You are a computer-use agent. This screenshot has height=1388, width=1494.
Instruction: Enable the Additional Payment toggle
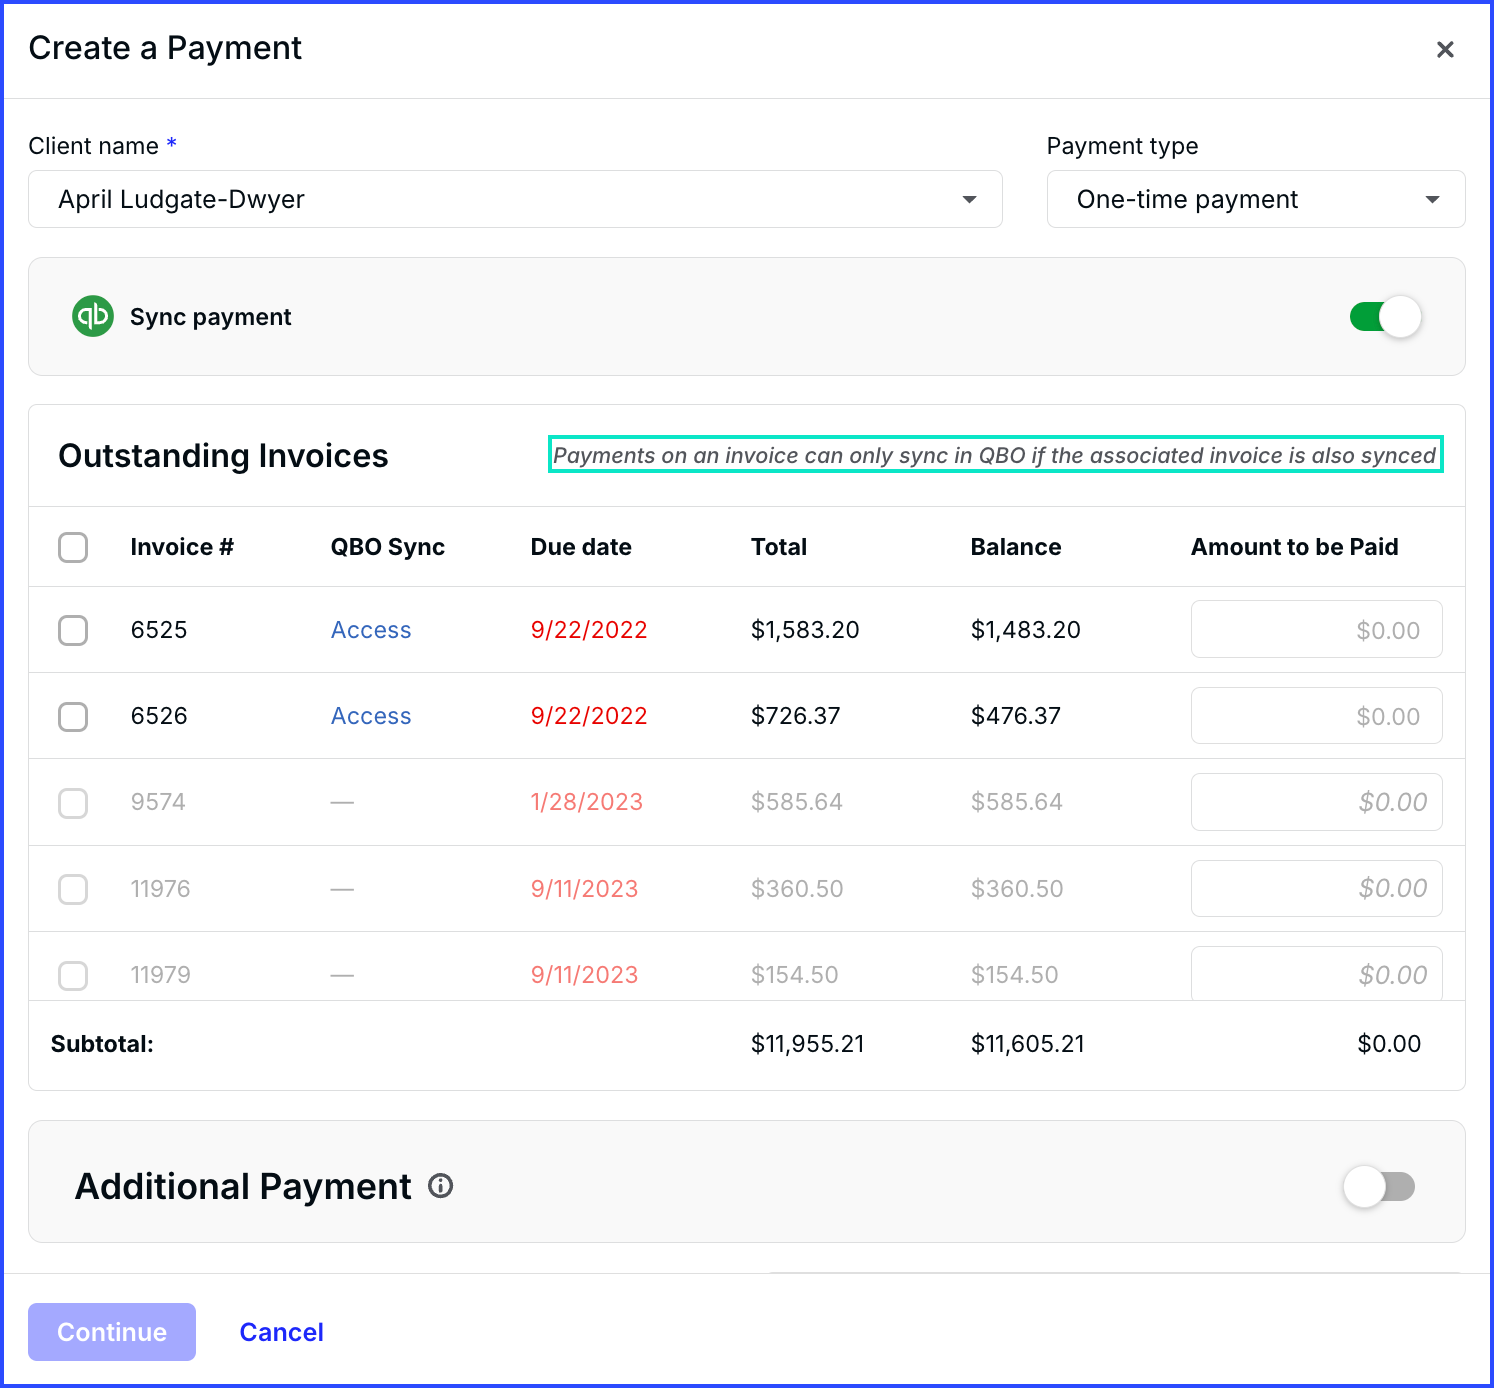[1379, 1187]
